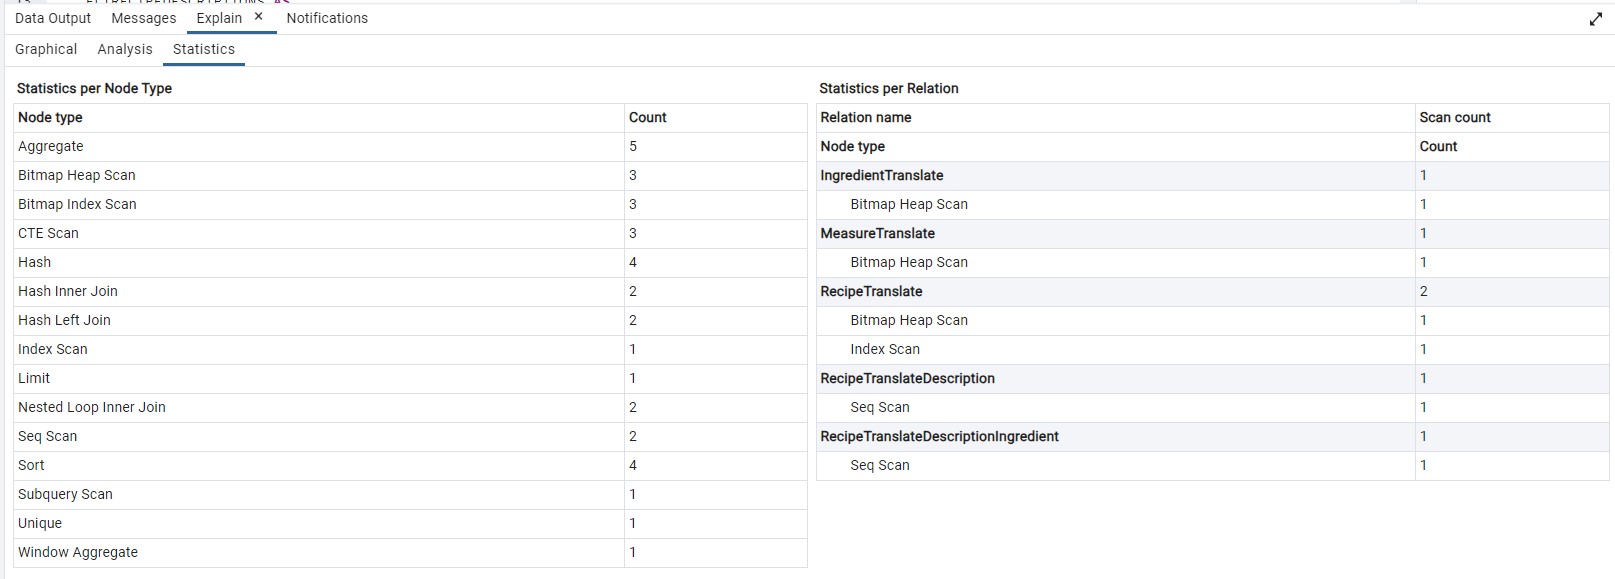Open the Notifications tab
1615x579 pixels.
(327, 18)
